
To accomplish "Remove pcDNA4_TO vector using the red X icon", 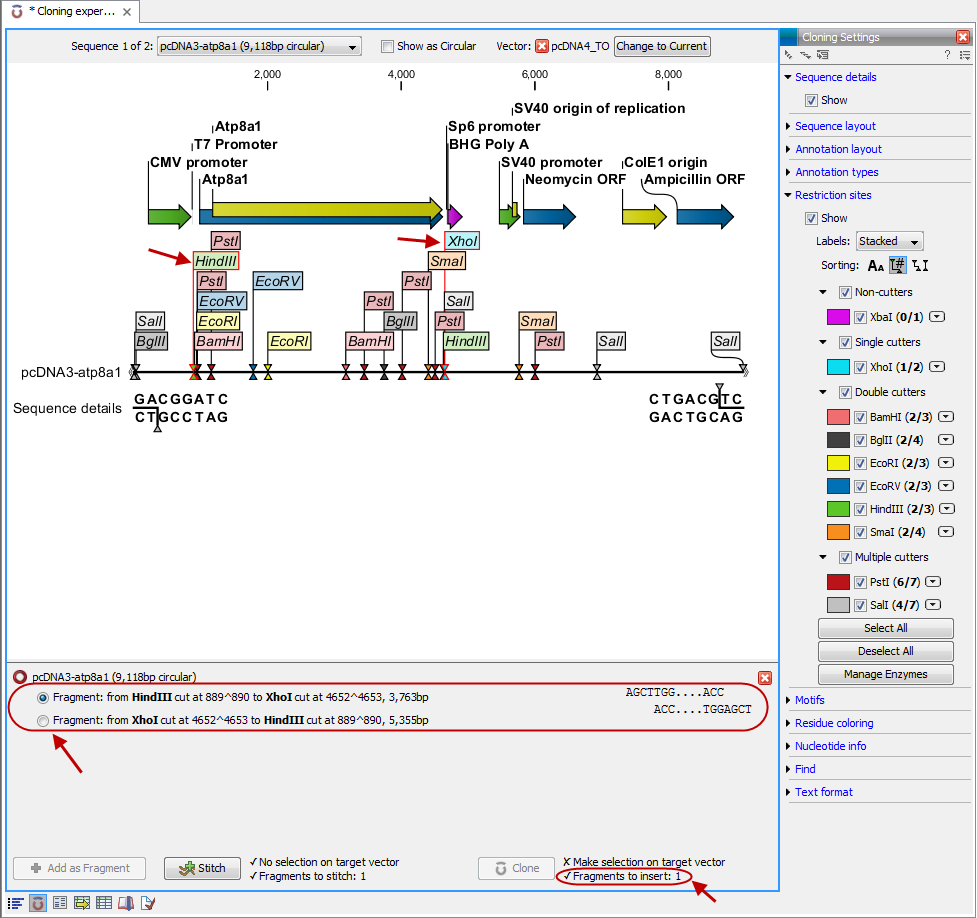I will pyautogui.click(x=541, y=46).
